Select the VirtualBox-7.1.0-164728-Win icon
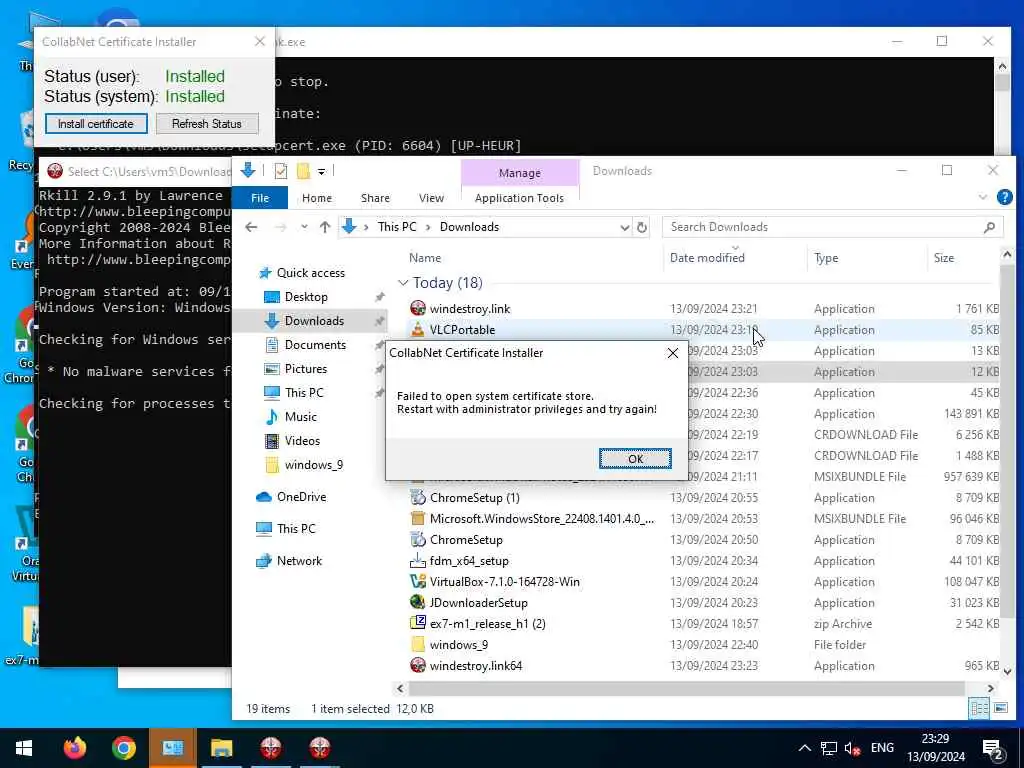Viewport: 1024px width, 768px height. click(x=418, y=581)
